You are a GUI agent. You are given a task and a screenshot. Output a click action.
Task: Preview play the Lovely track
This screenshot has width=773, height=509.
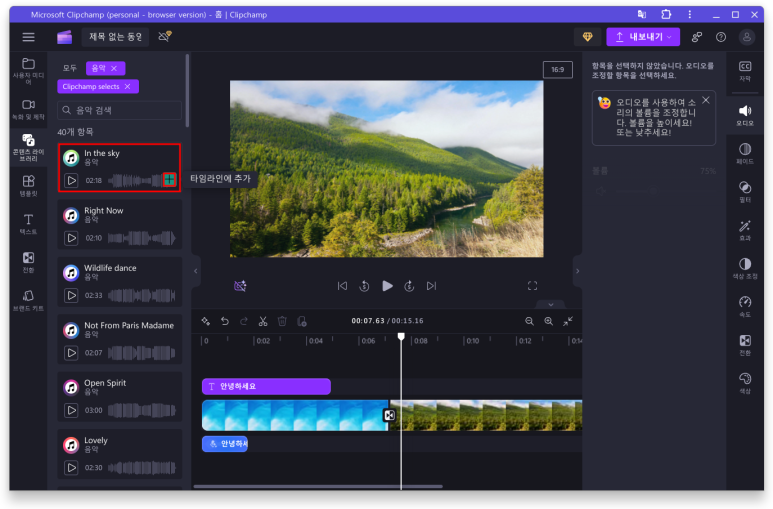tap(71, 468)
